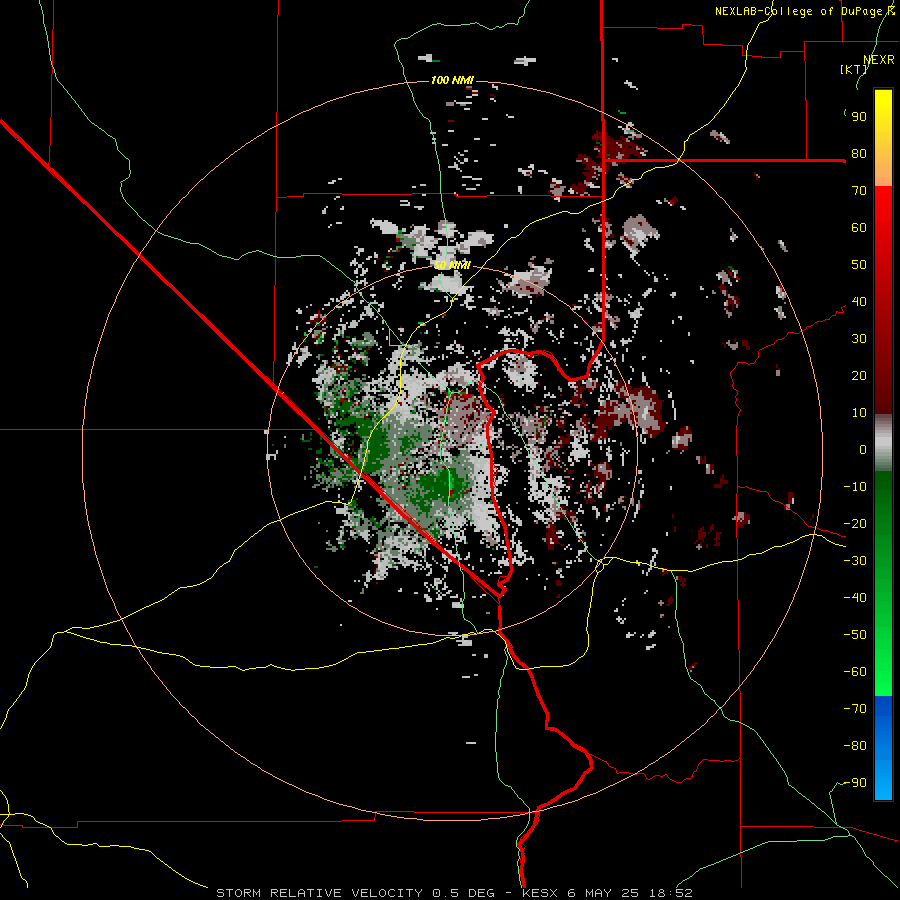900x900 pixels.
Task: Select the 30 value on the velocity scale
Action: (859, 339)
